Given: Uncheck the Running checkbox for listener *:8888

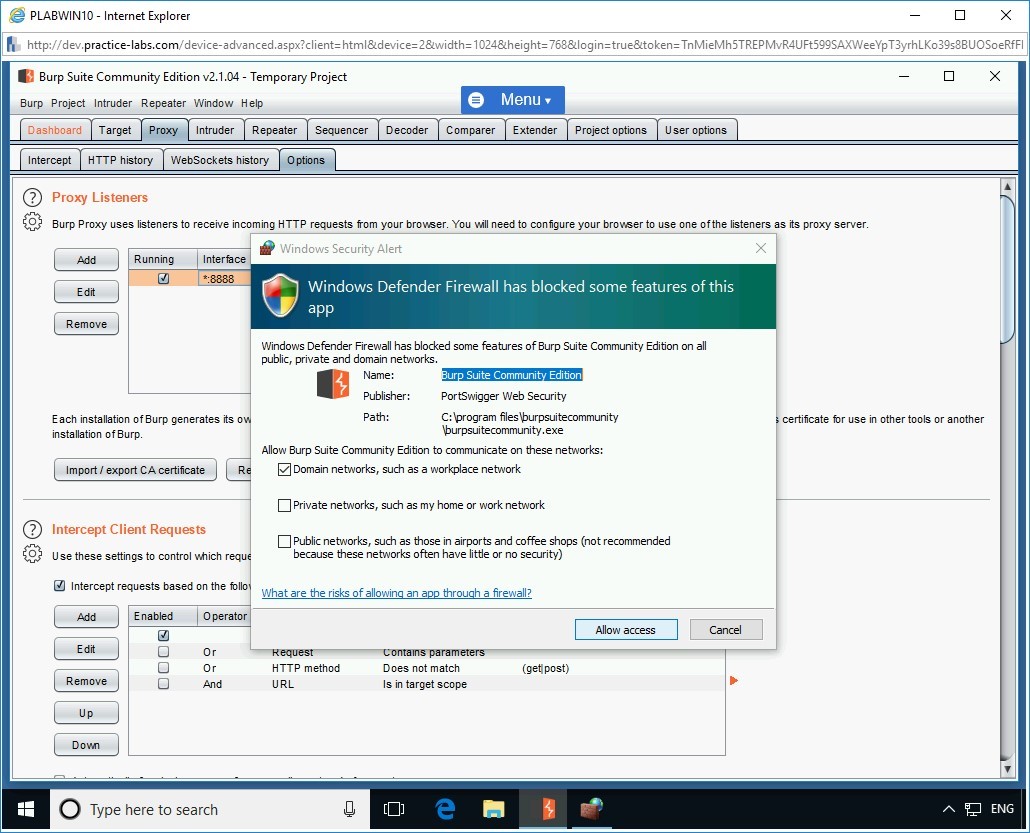Looking at the screenshot, I should coord(162,278).
